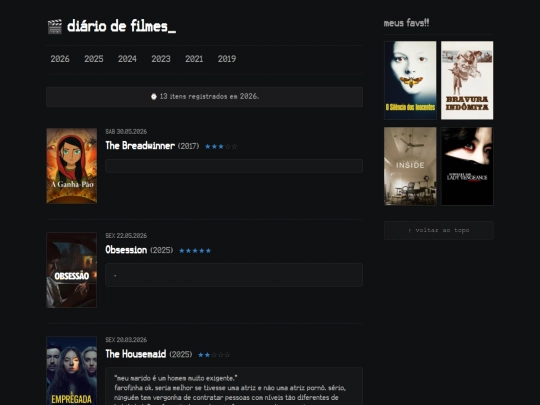Click The Housemaid two-star rating
The image size is (540, 405).
pos(214,355)
